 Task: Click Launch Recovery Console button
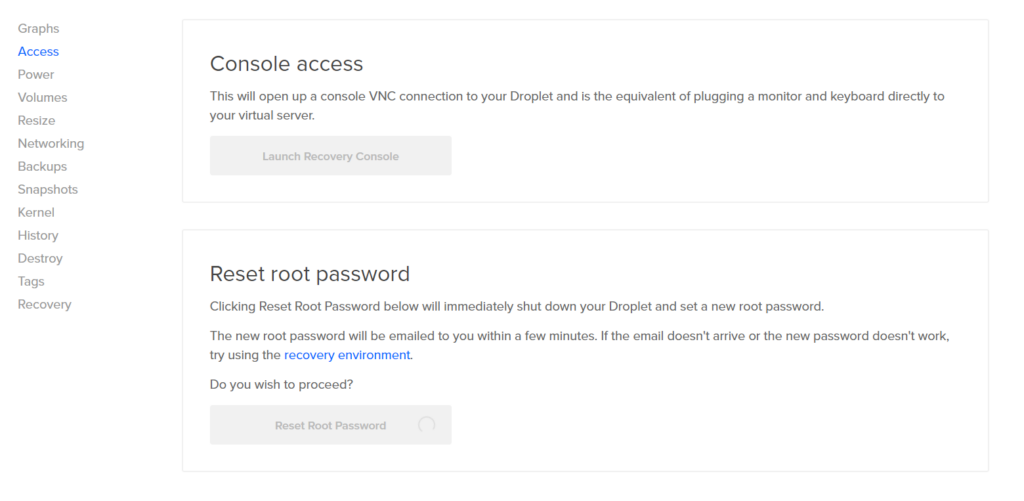click(x=330, y=155)
